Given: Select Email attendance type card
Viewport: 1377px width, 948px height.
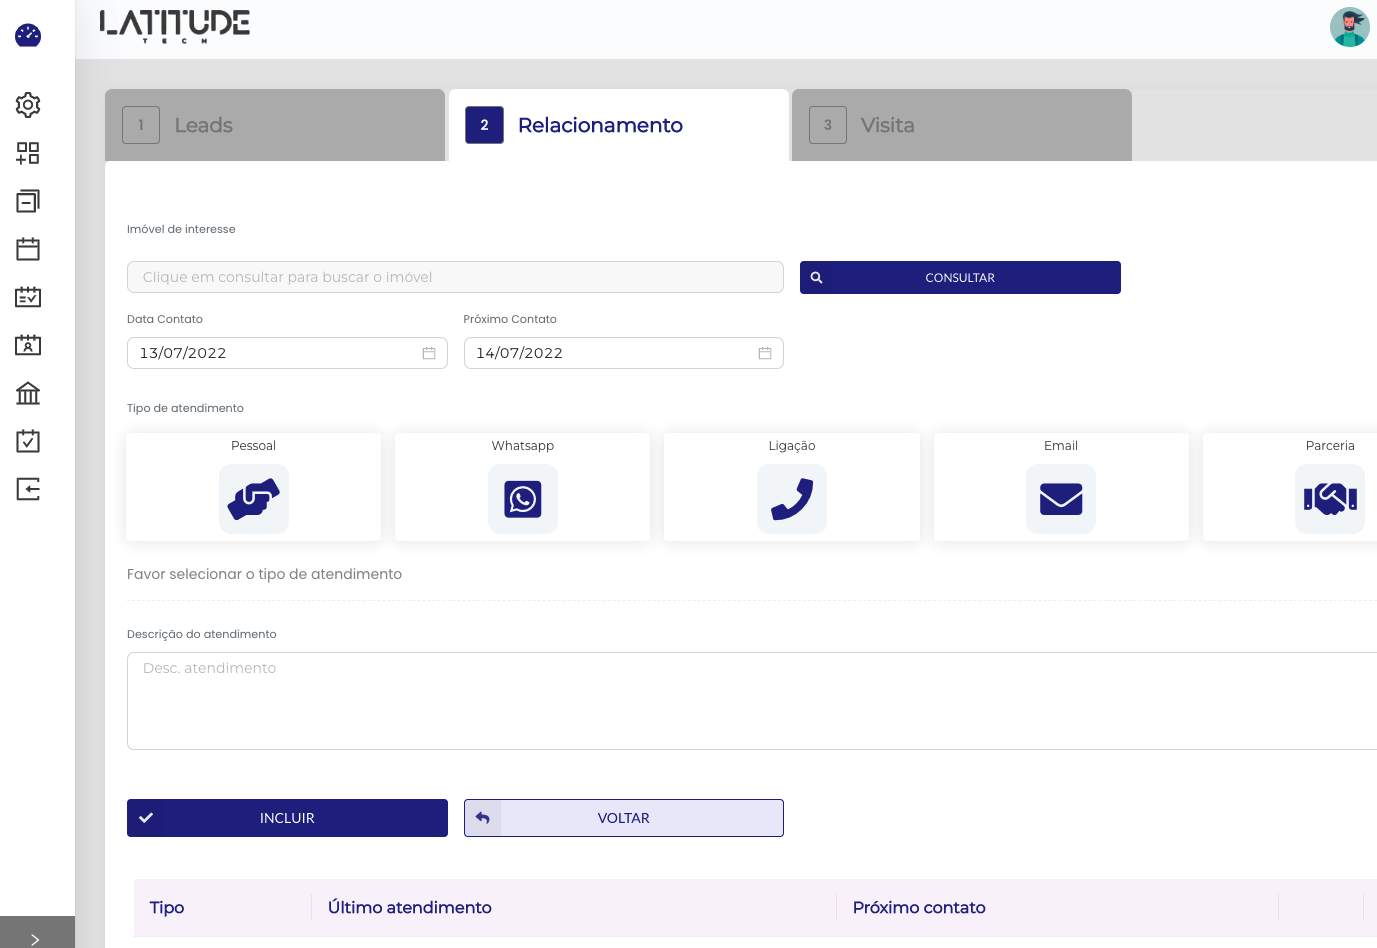Looking at the screenshot, I should click(1060, 498).
